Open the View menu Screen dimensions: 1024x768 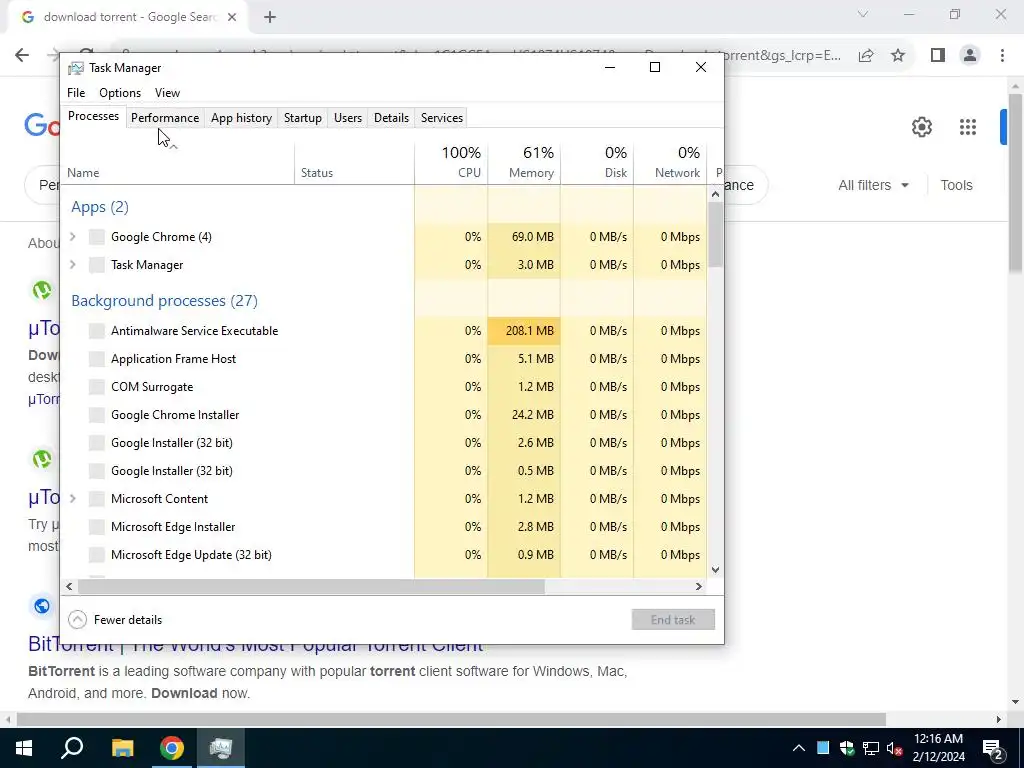(x=167, y=93)
